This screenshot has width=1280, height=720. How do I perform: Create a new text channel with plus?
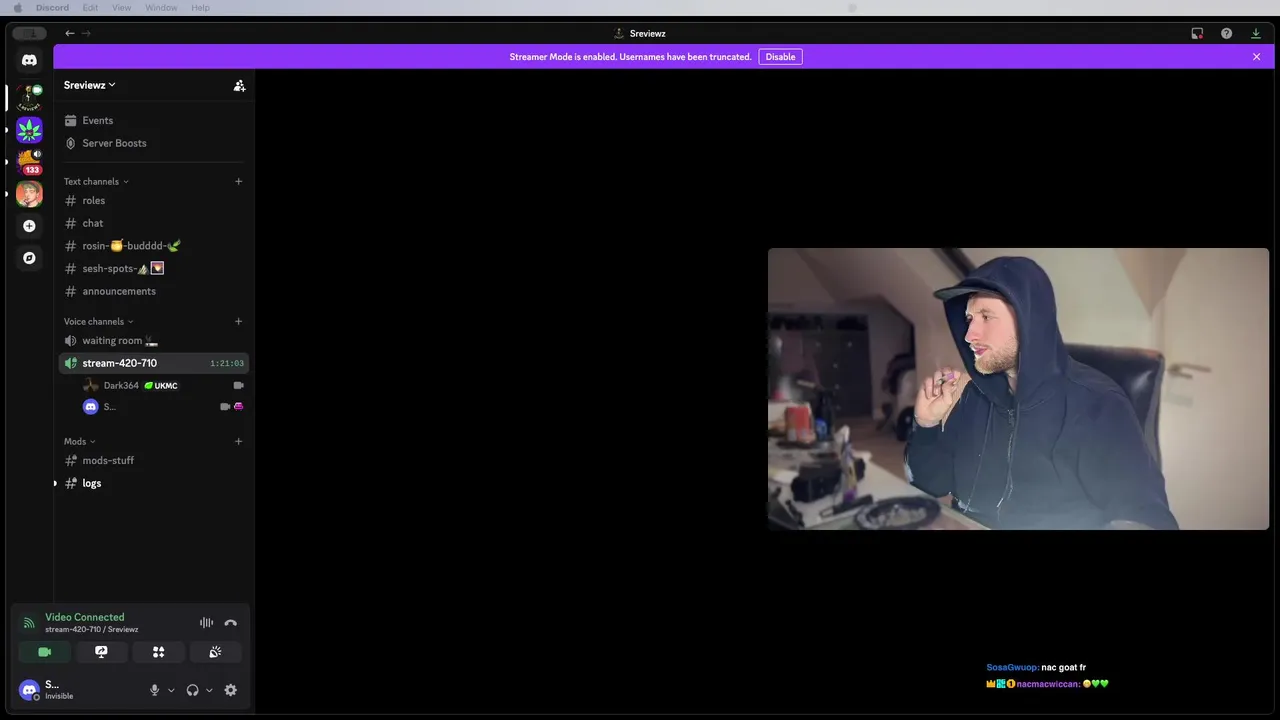click(x=238, y=181)
